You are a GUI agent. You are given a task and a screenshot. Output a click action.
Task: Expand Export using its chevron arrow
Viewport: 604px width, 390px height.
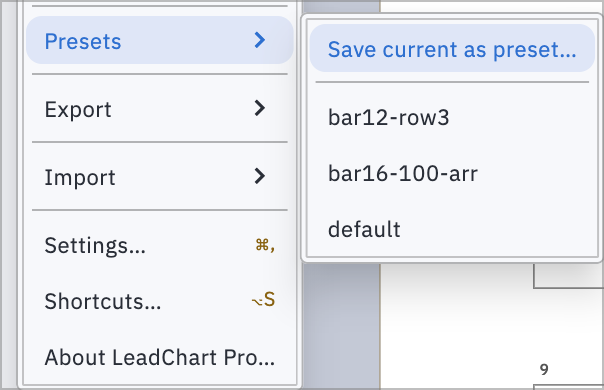pyautogui.click(x=260, y=108)
